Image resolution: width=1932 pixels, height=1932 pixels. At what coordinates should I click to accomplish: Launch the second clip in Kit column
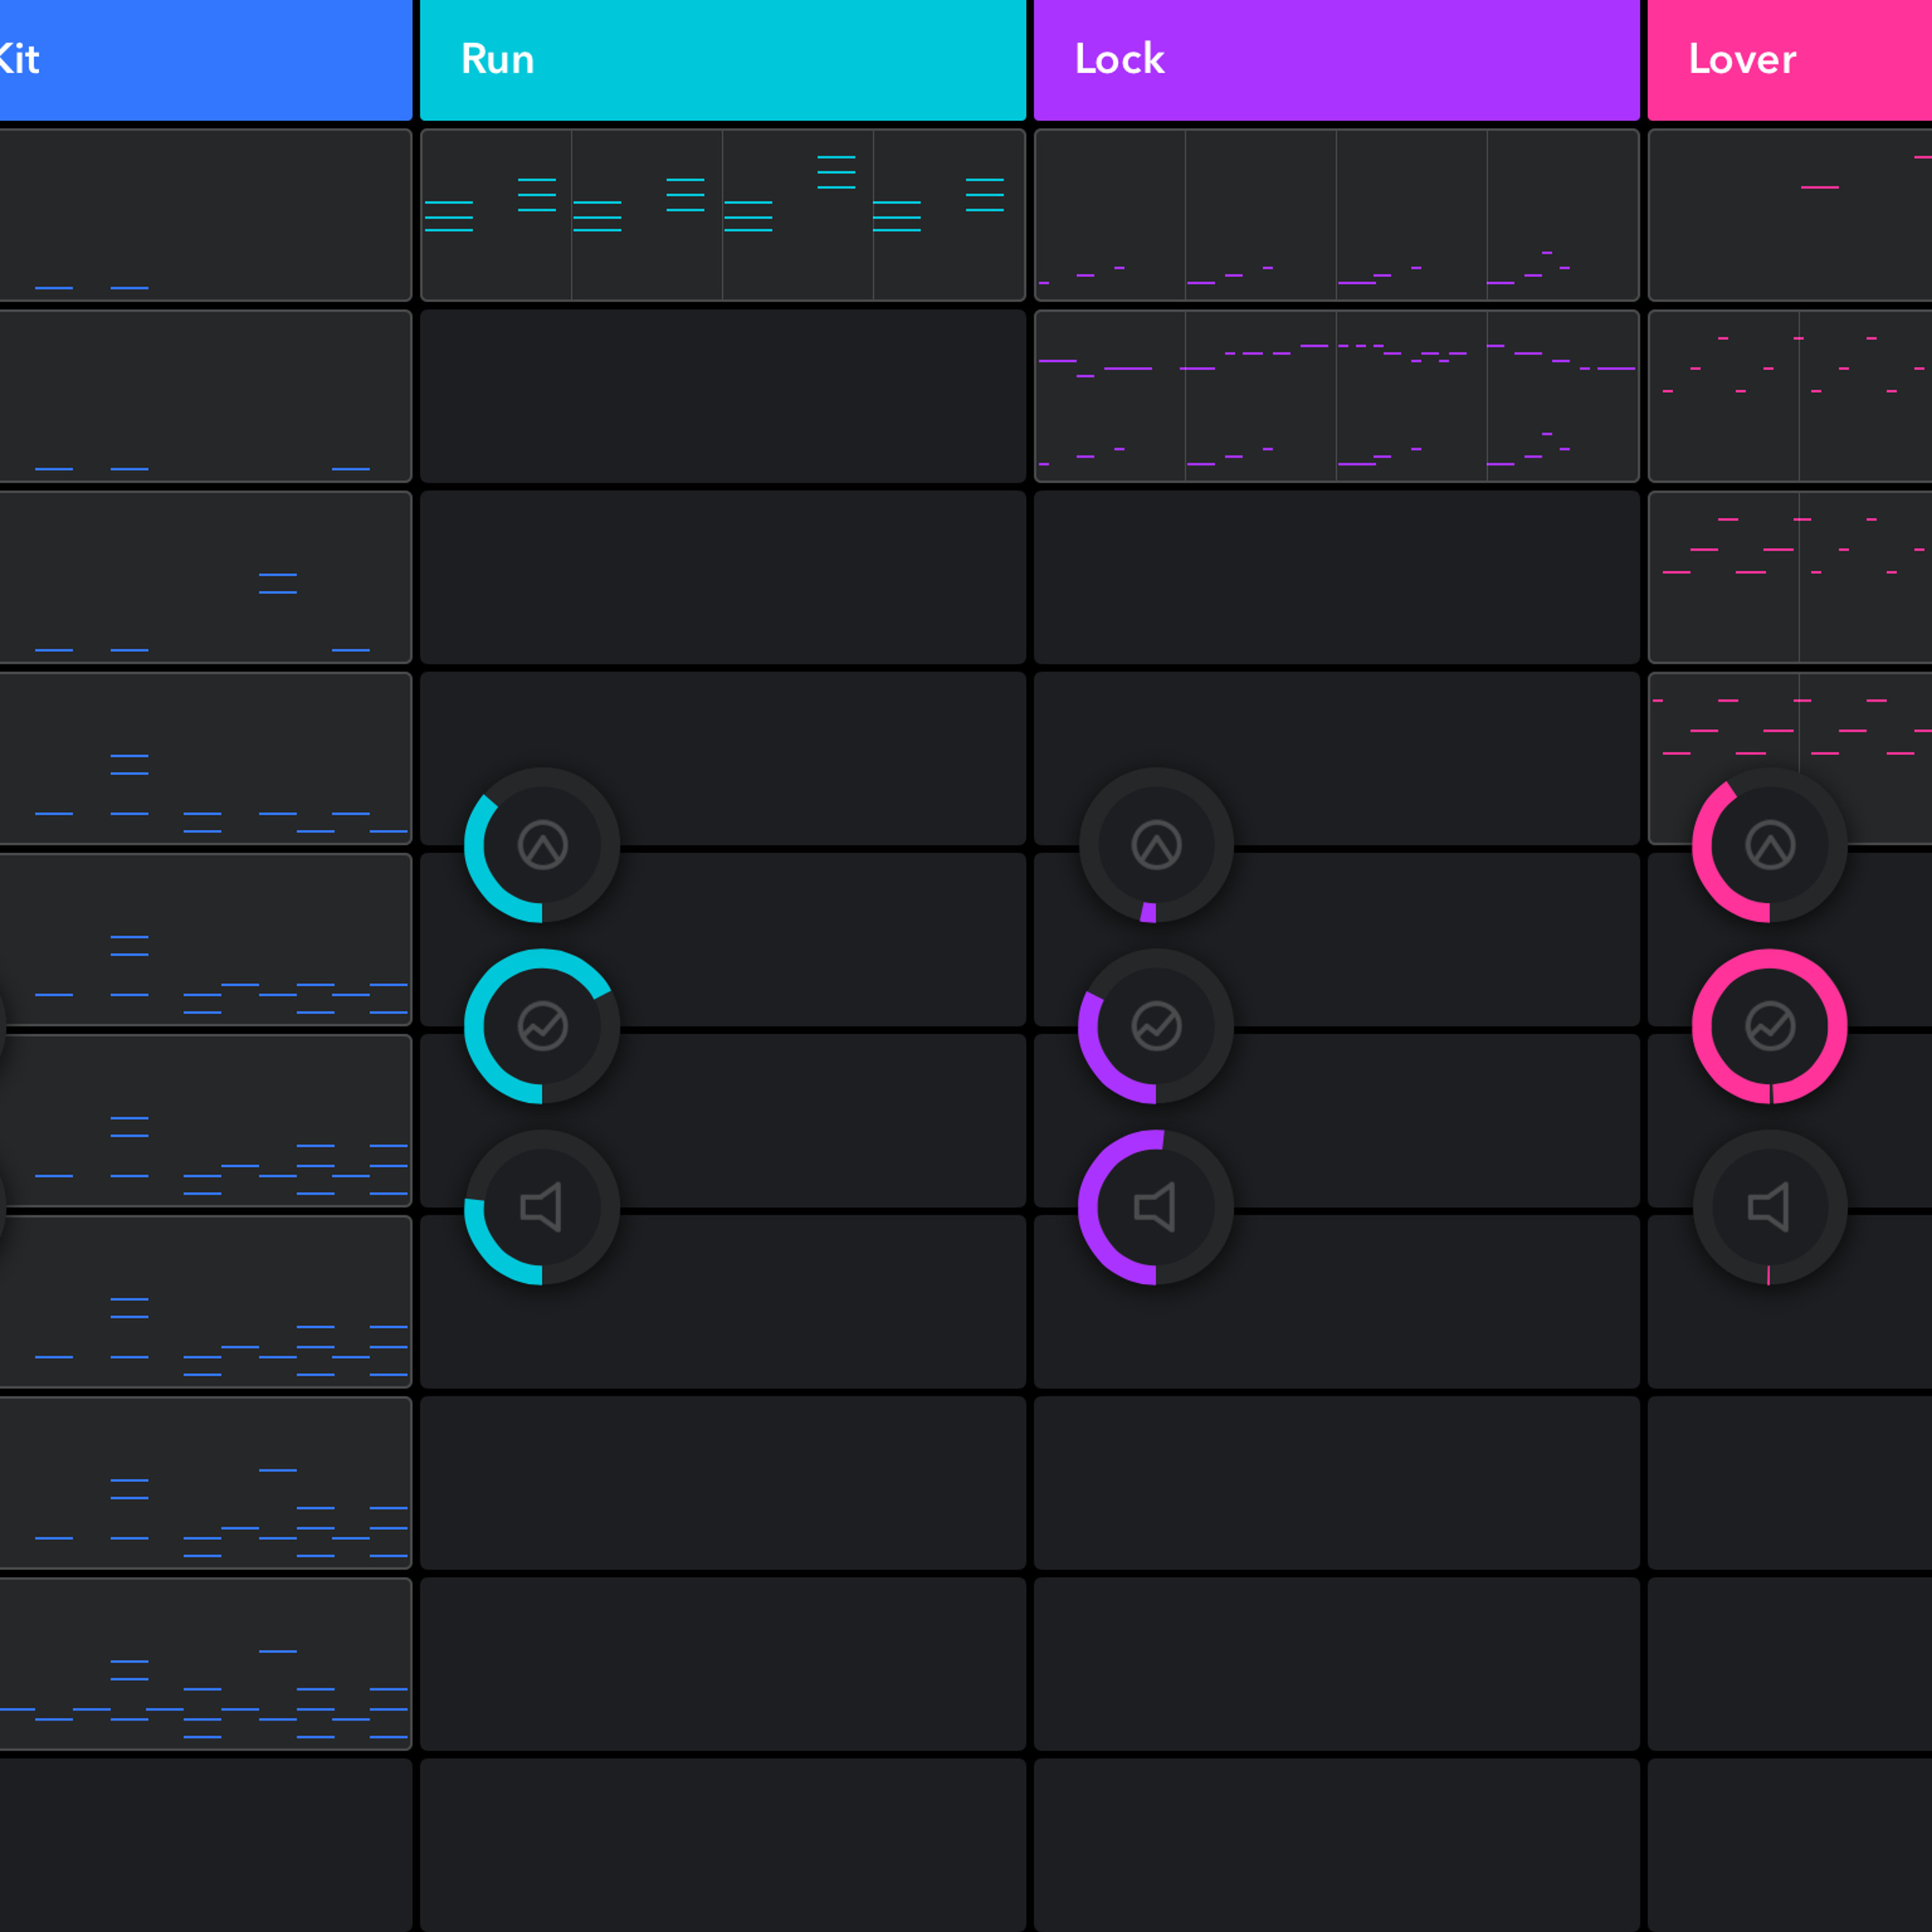[x=206, y=396]
